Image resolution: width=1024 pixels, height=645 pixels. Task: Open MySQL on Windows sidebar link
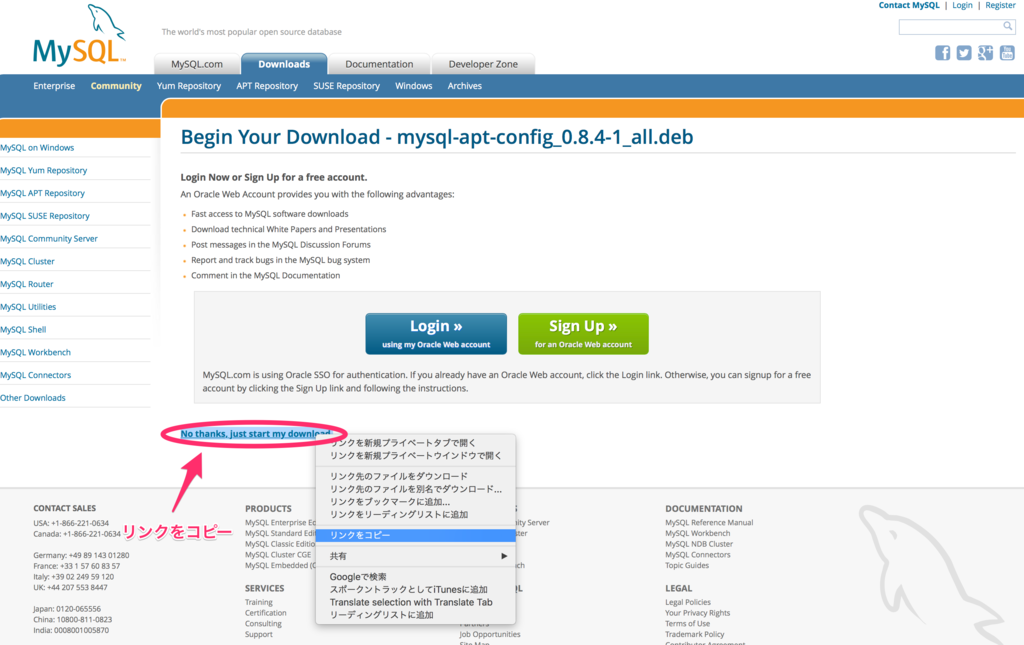pyautogui.click(x=37, y=148)
